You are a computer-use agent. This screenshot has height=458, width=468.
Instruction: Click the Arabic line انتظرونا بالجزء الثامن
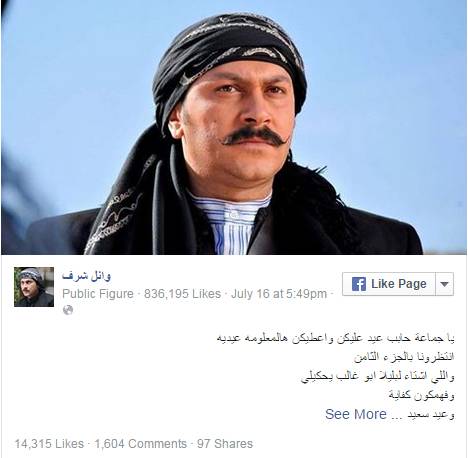[x=404, y=357]
